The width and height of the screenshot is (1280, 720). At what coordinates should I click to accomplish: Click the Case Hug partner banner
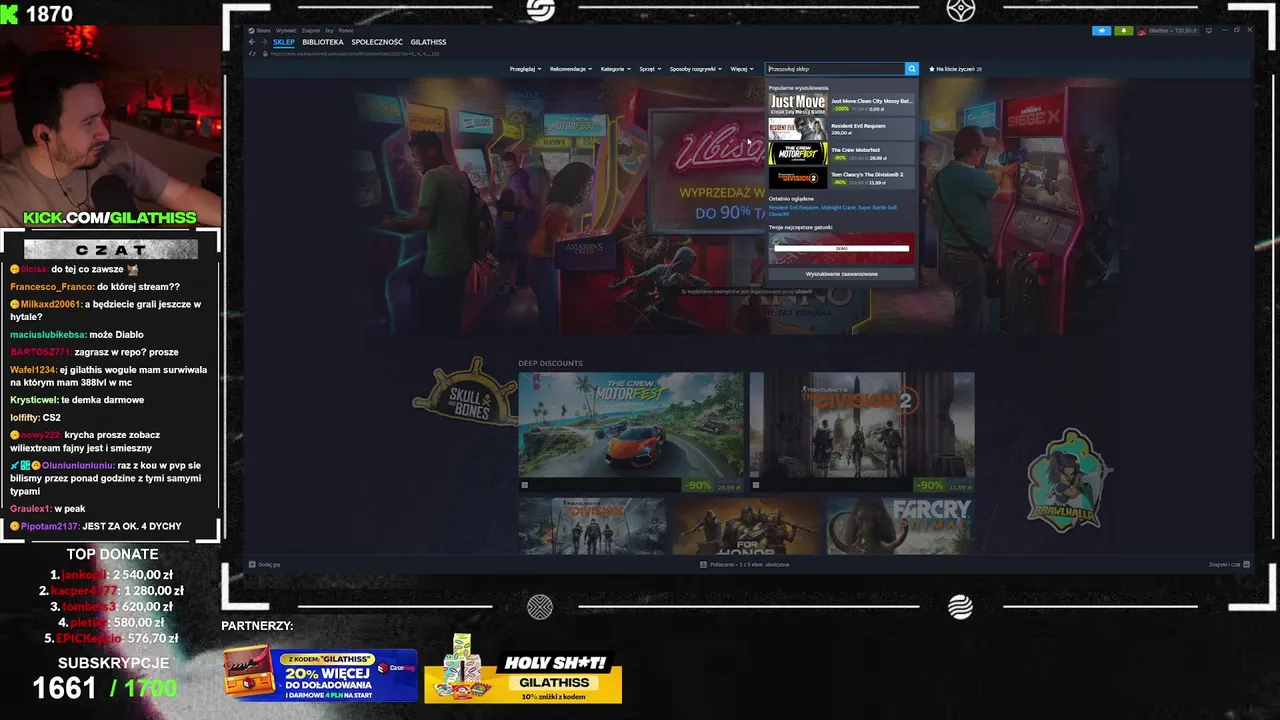click(x=320, y=674)
